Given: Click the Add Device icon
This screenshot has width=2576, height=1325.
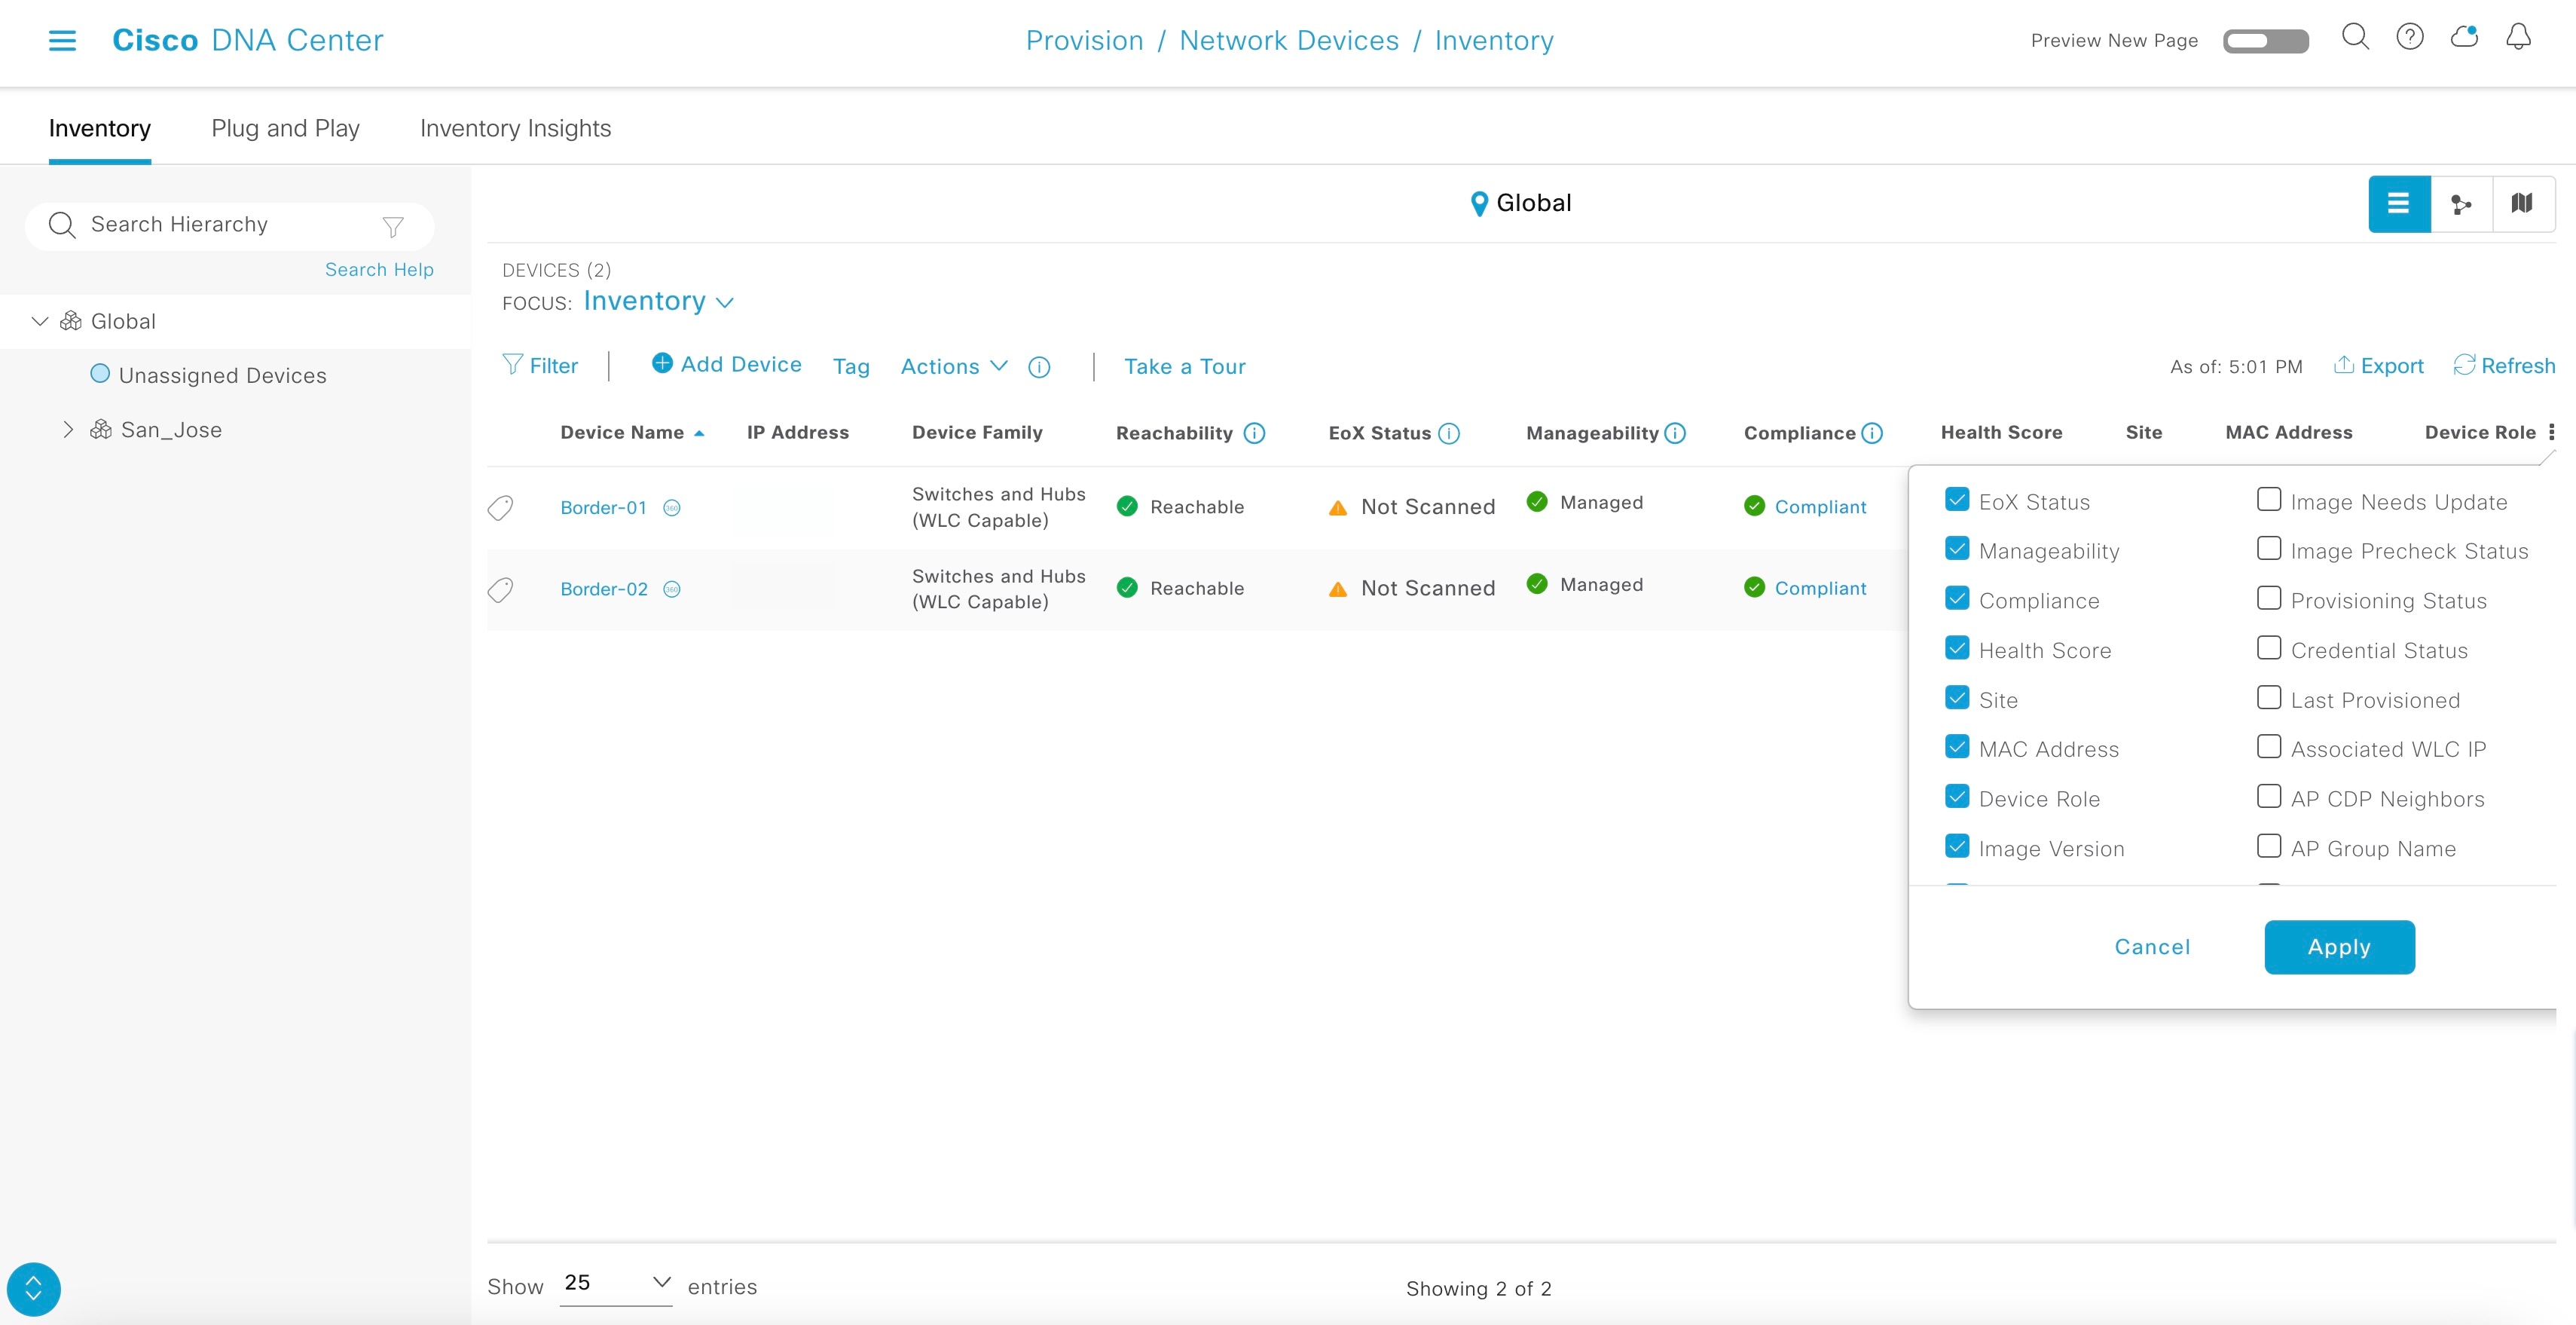Looking at the screenshot, I should (x=662, y=363).
